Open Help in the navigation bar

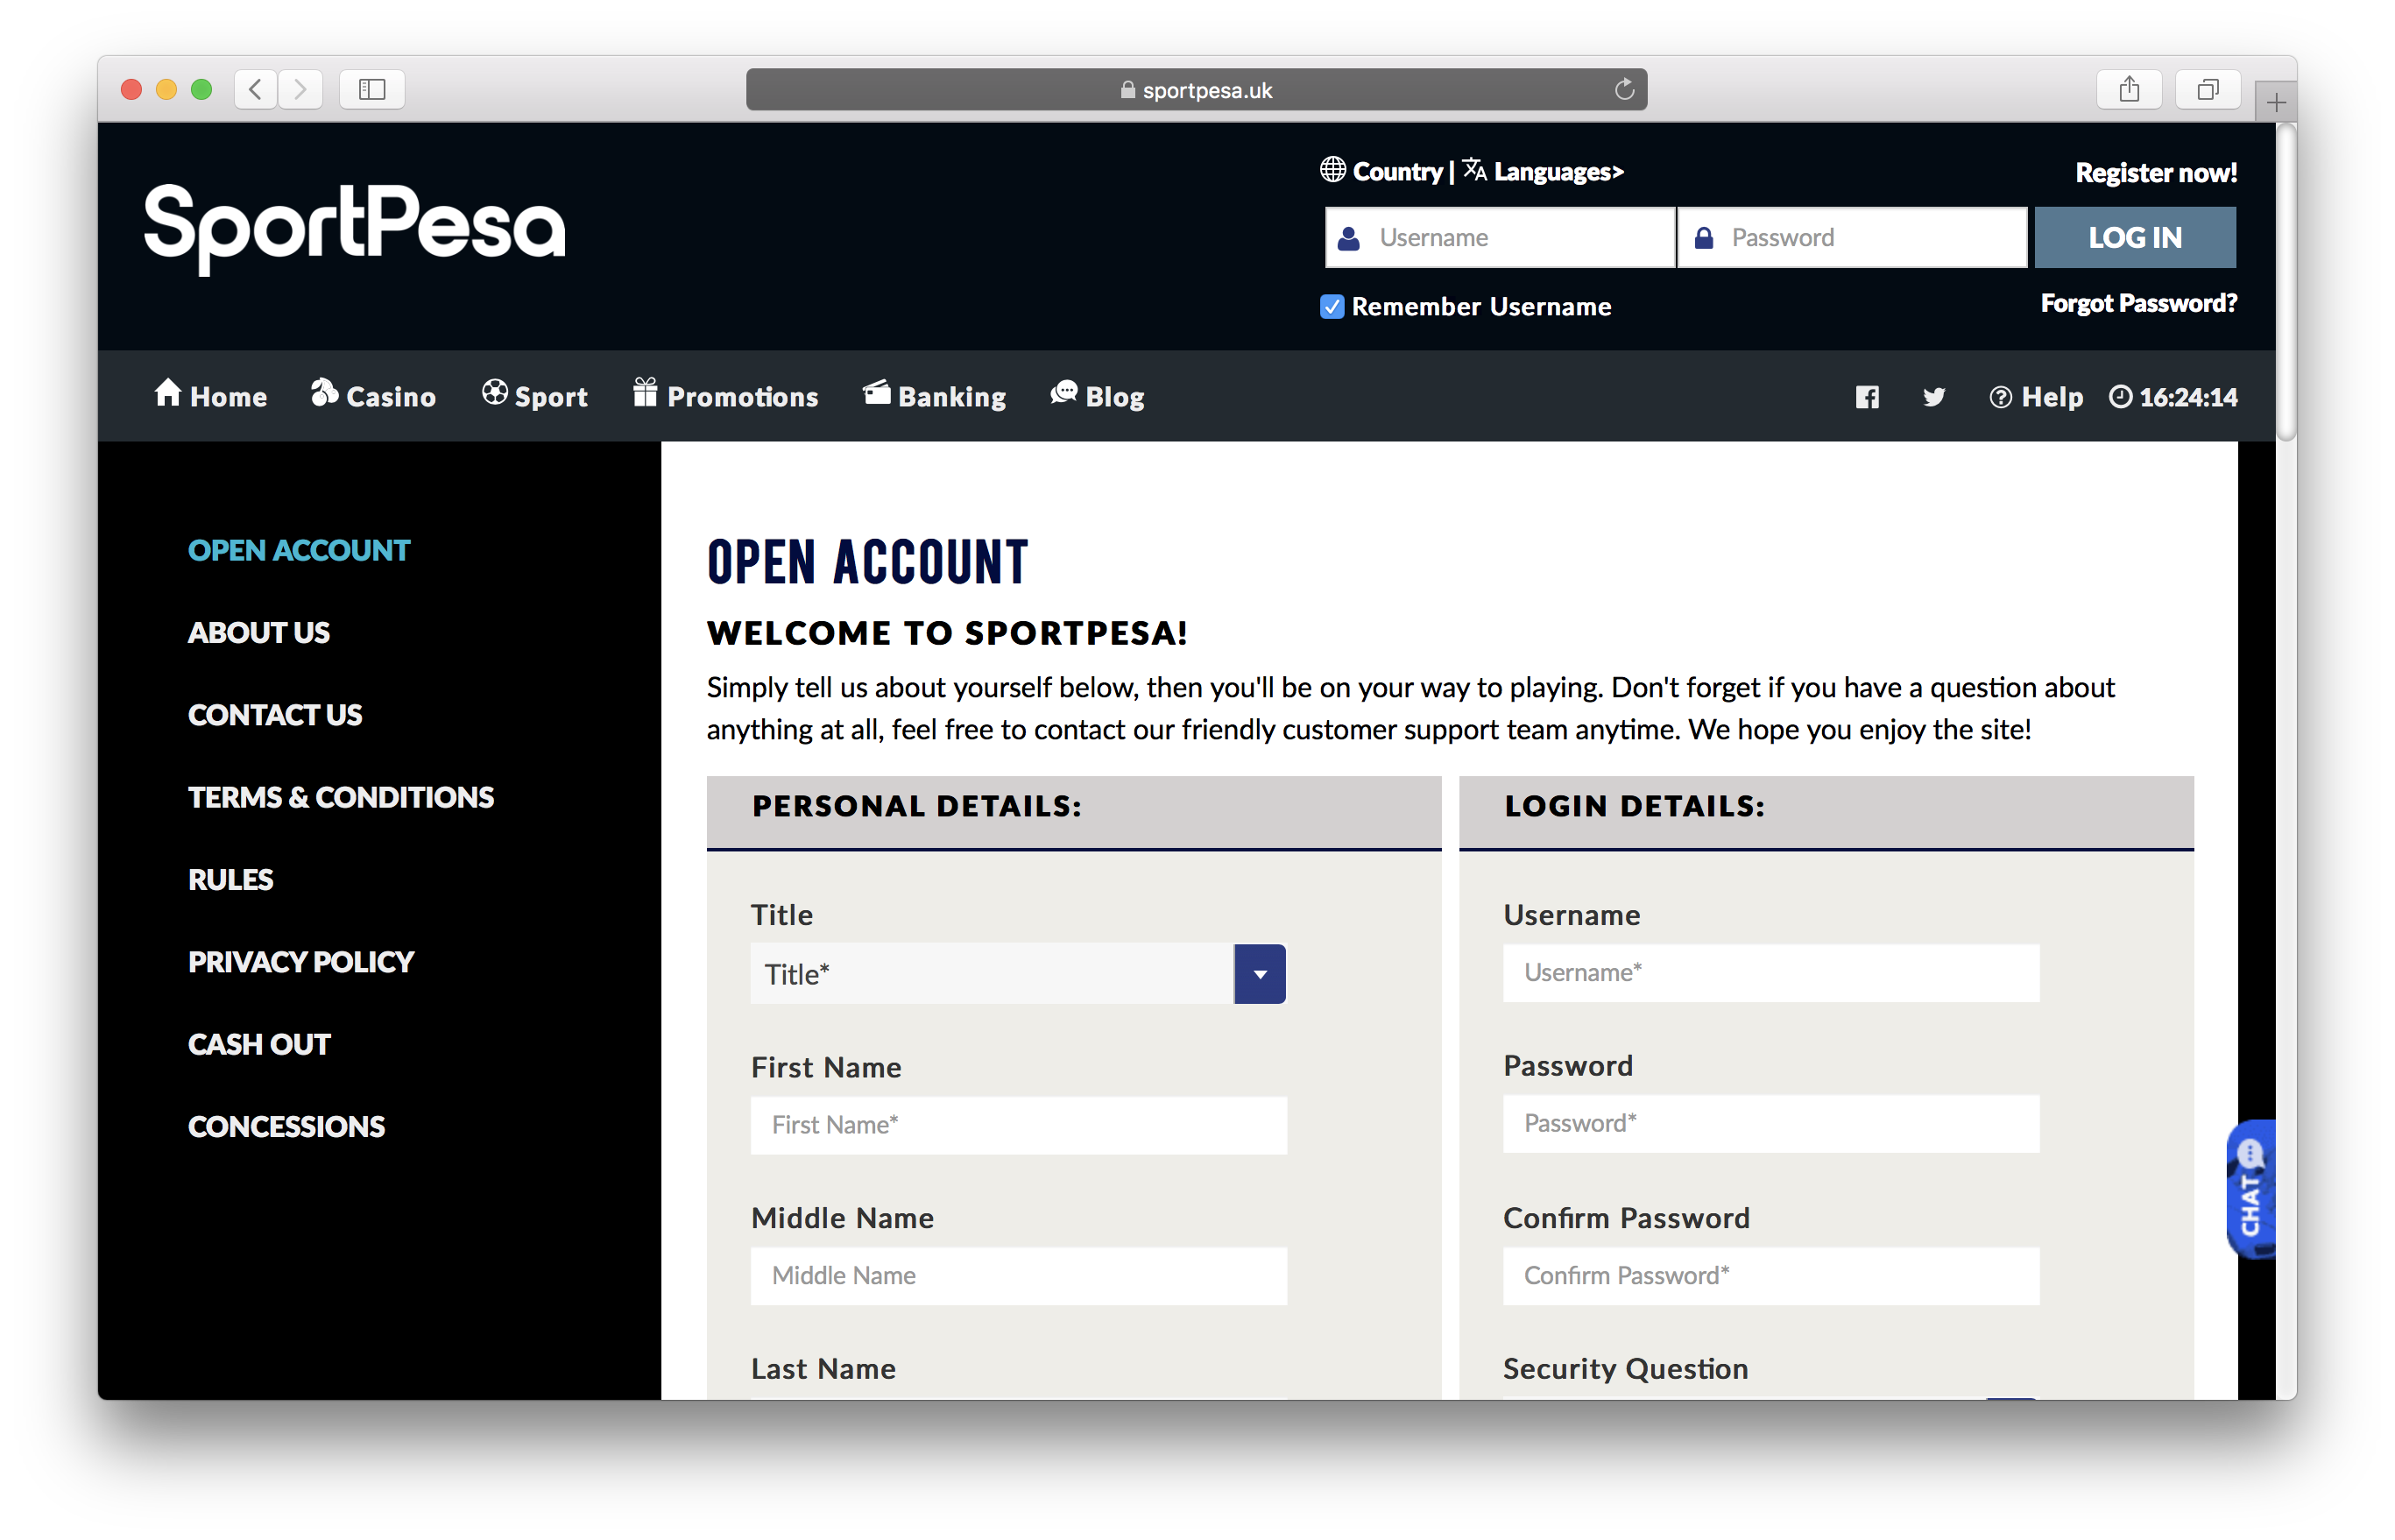pos(2036,397)
